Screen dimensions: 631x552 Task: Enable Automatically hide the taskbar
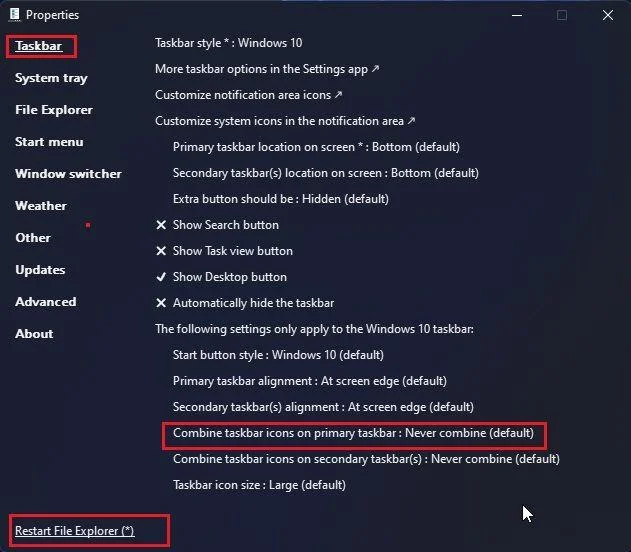[253, 303]
